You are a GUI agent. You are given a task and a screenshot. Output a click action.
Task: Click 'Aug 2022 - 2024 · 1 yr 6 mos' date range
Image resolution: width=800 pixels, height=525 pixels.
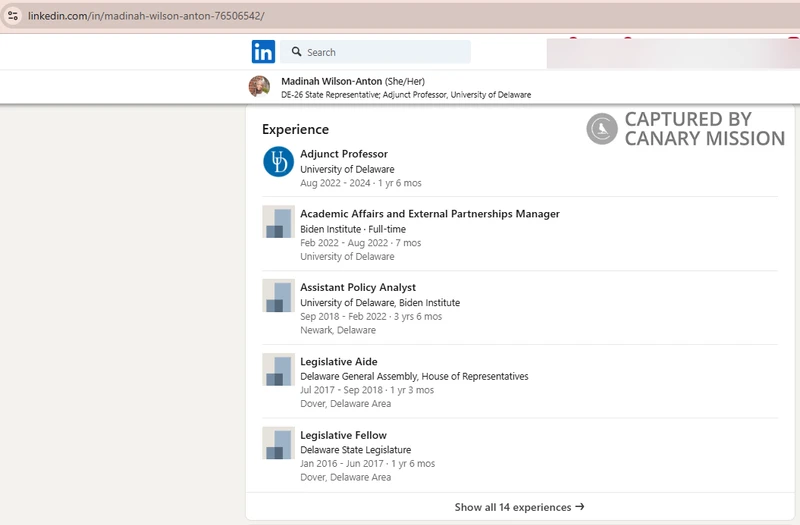[361, 183]
